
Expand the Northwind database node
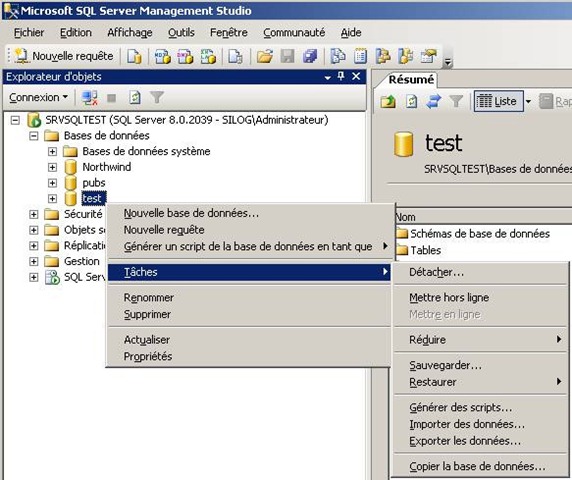(52, 167)
